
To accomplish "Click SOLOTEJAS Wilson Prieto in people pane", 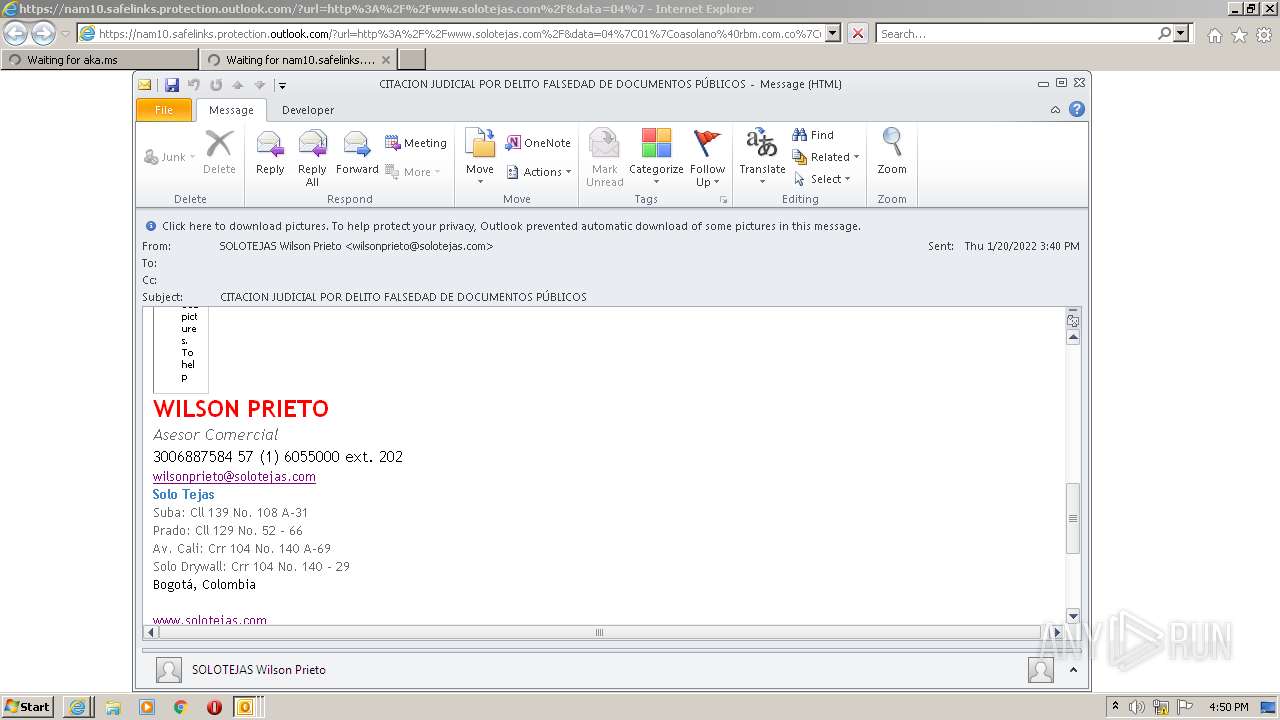I will pyautogui.click(x=259, y=670).
